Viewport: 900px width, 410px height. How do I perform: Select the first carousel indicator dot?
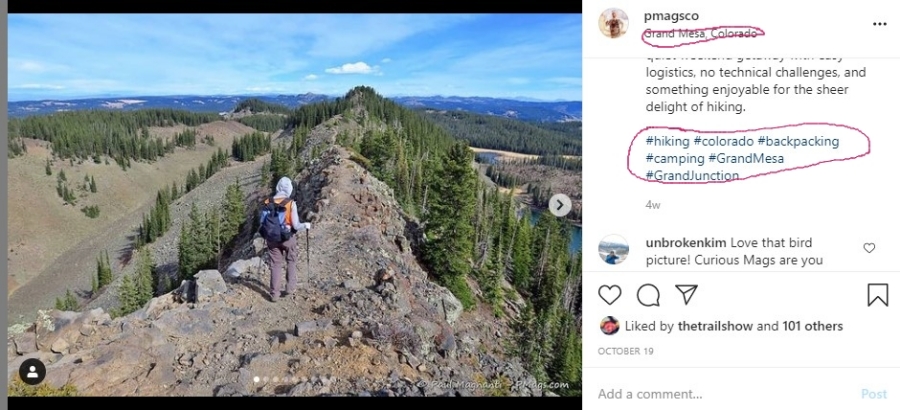click(x=255, y=379)
